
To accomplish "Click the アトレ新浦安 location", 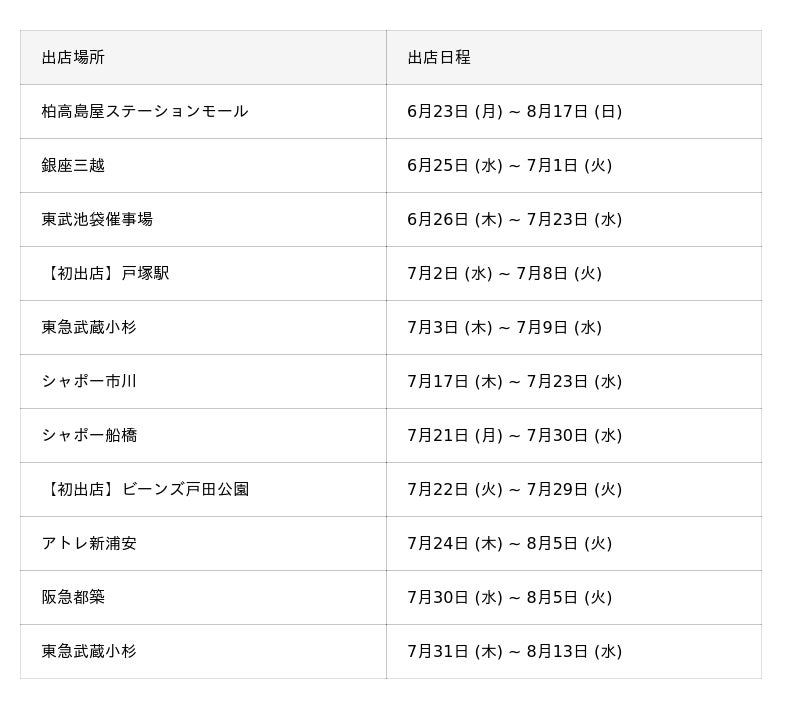I will coord(89,544).
